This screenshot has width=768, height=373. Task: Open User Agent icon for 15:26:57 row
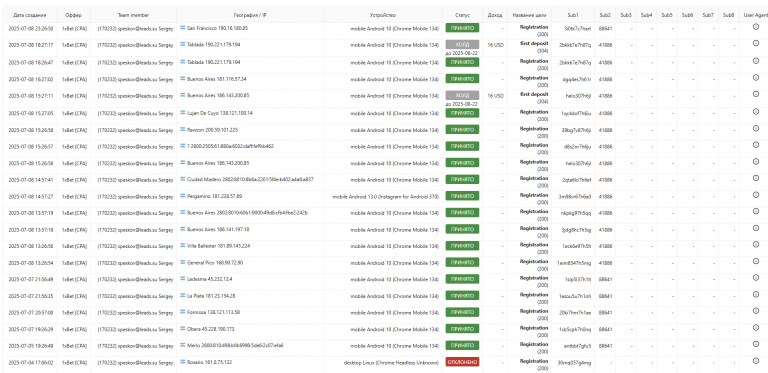coord(755,145)
